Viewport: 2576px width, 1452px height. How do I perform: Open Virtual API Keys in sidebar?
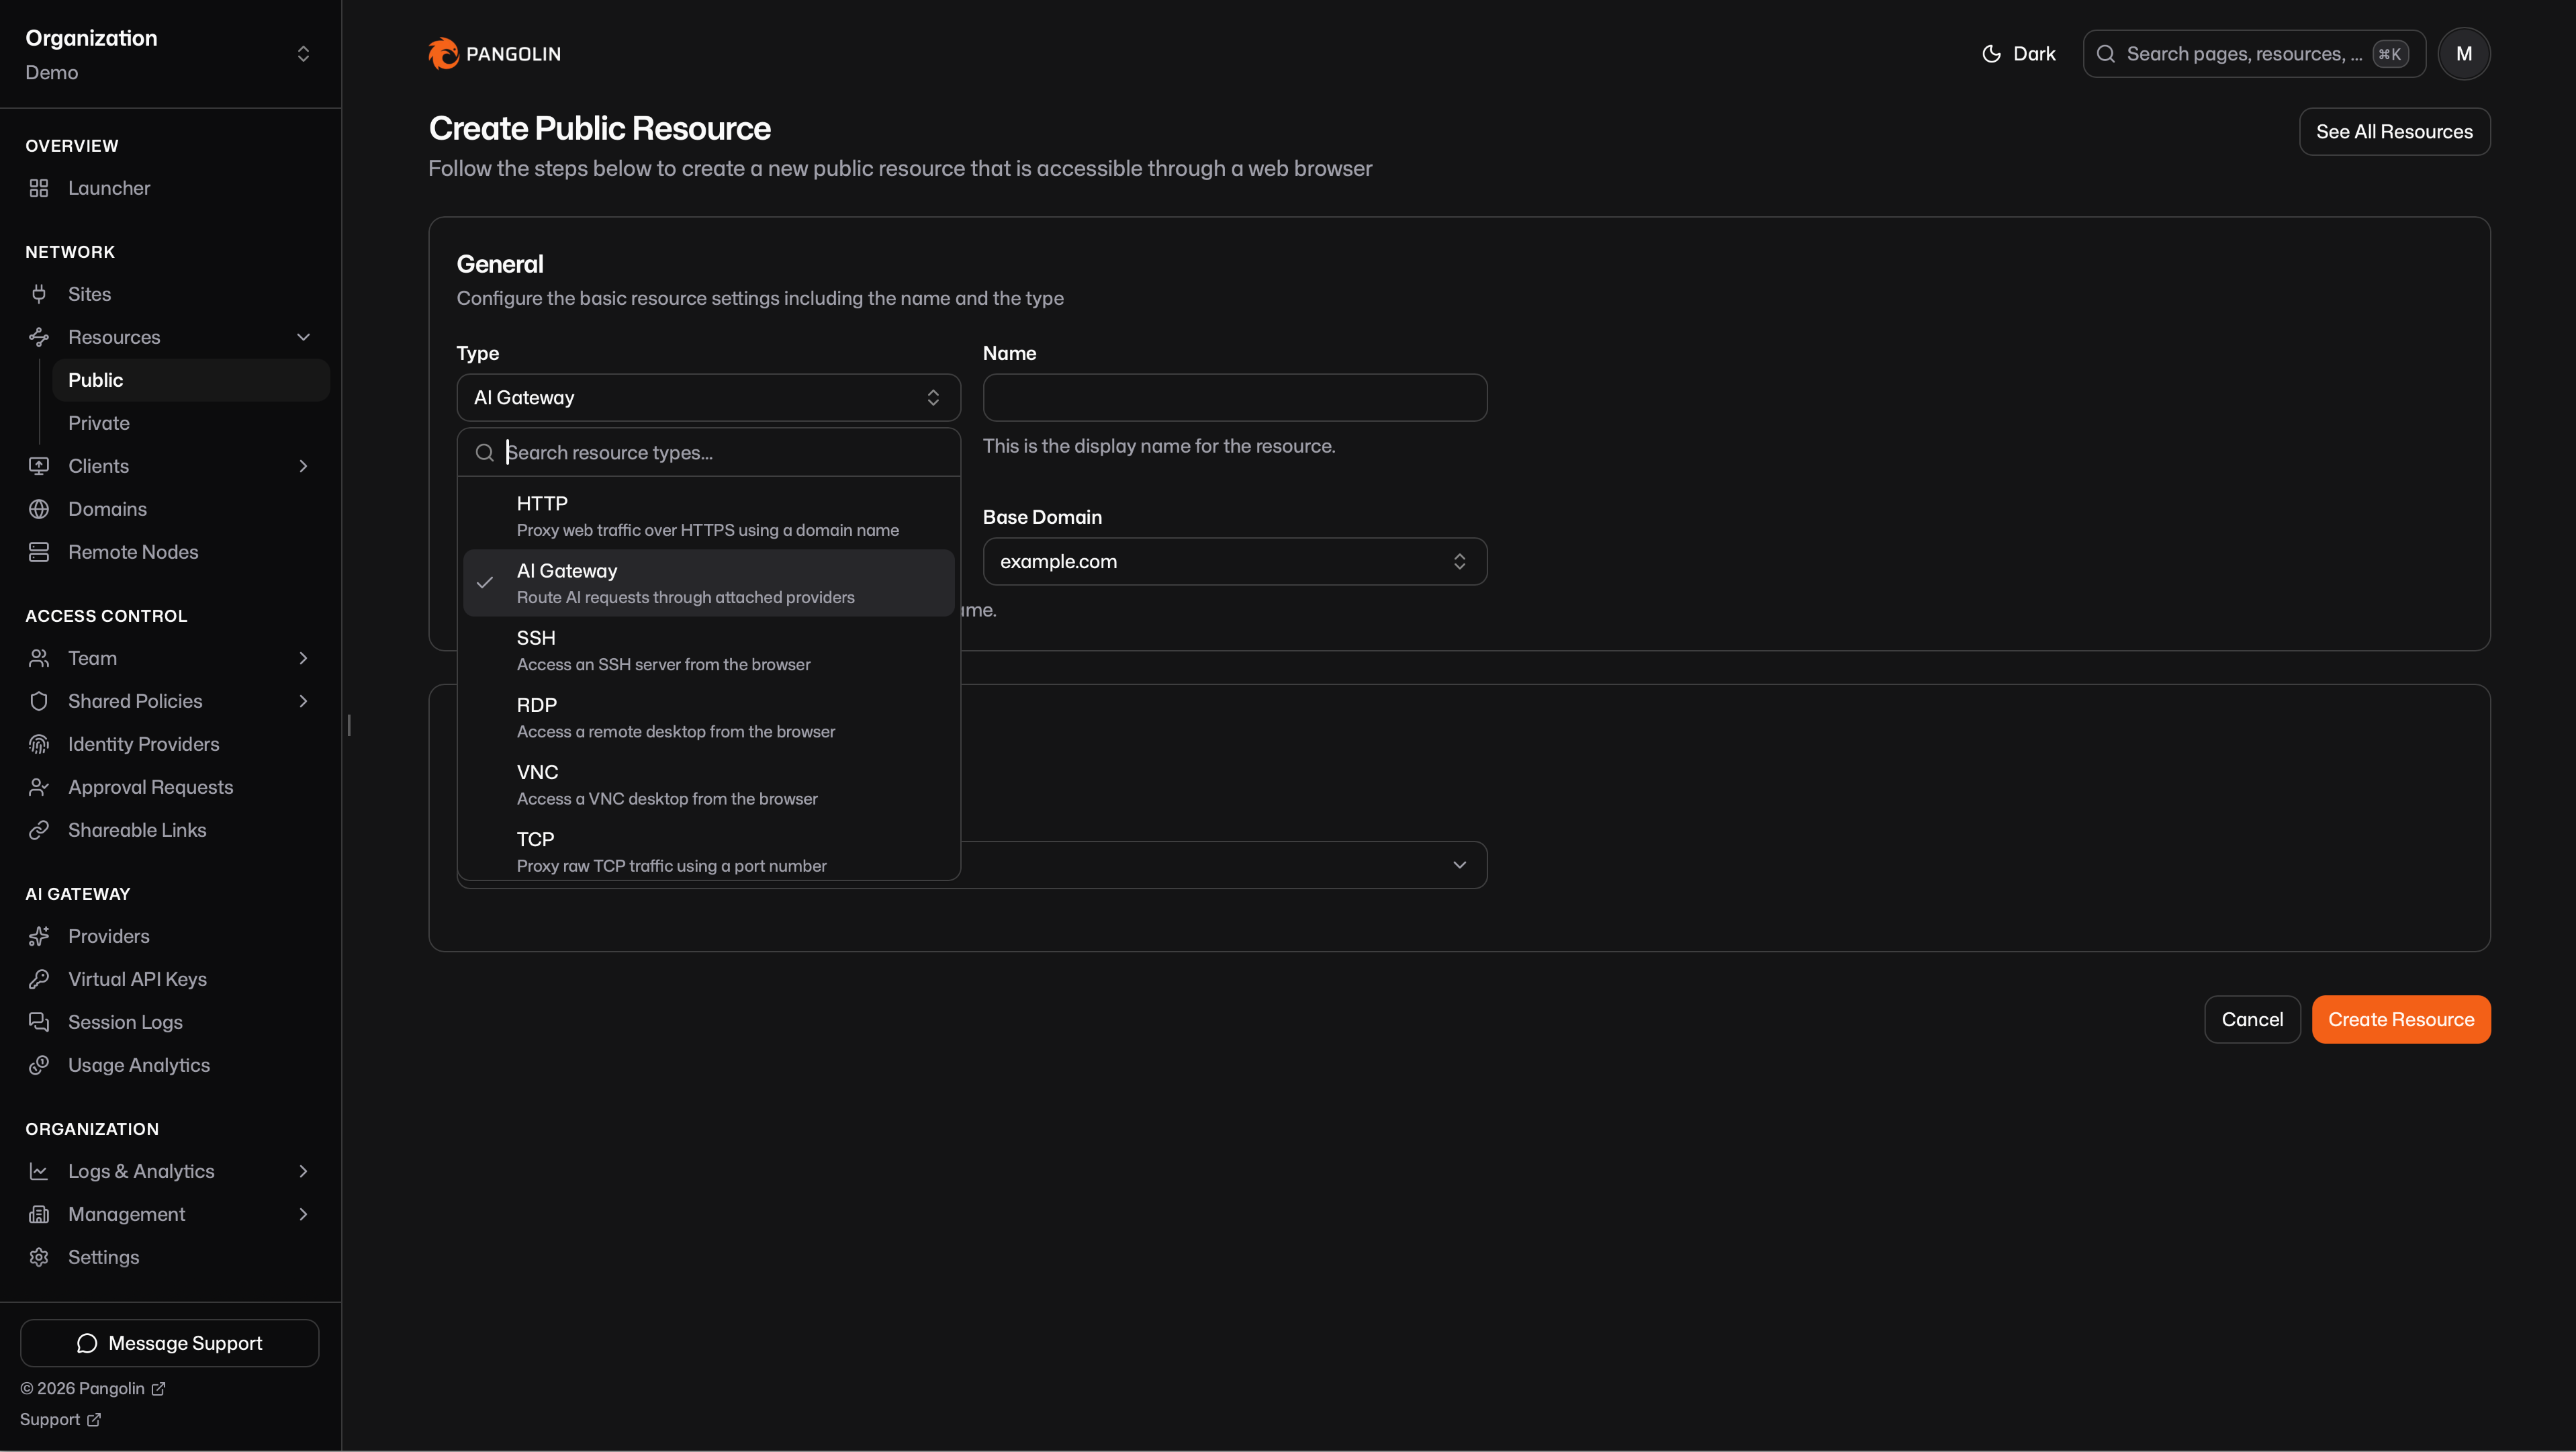click(170, 979)
